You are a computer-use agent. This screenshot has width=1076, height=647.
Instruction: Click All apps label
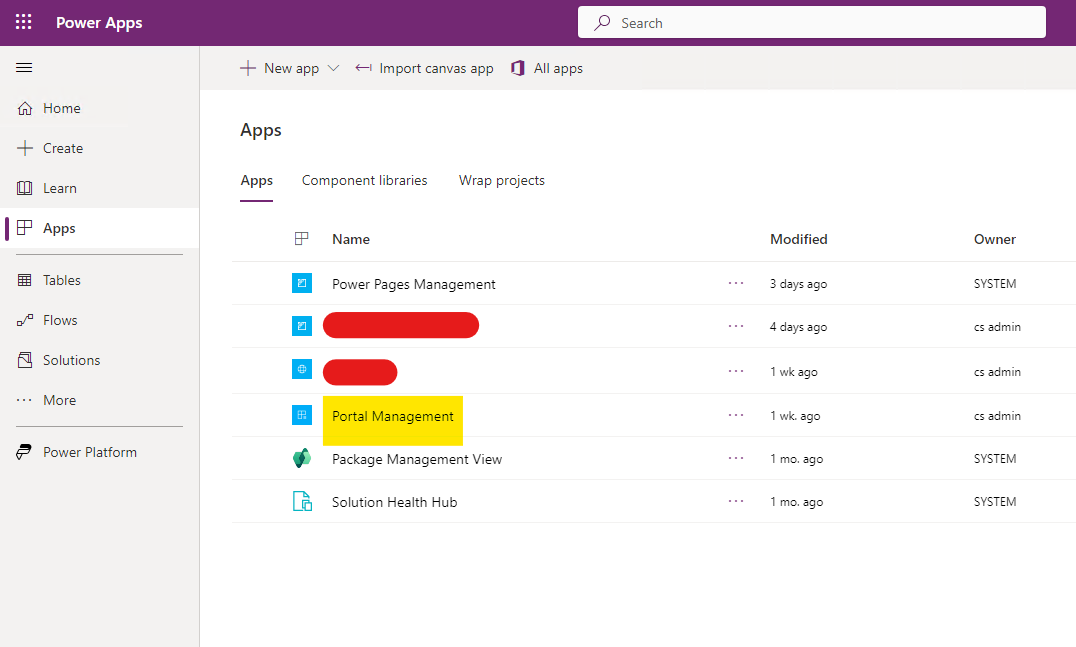(x=559, y=69)
